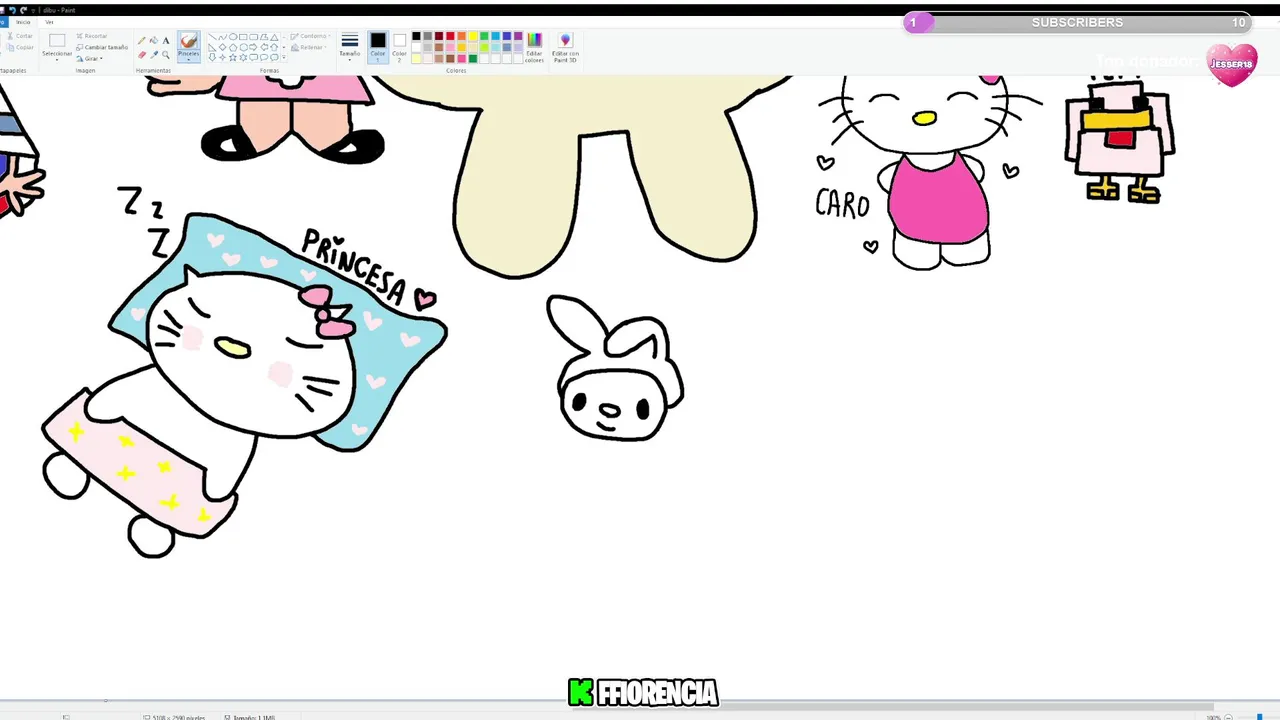Click the Undo arrow in title bar
The width and height of the screenshot is (1280, 720).
coord(12,10)
